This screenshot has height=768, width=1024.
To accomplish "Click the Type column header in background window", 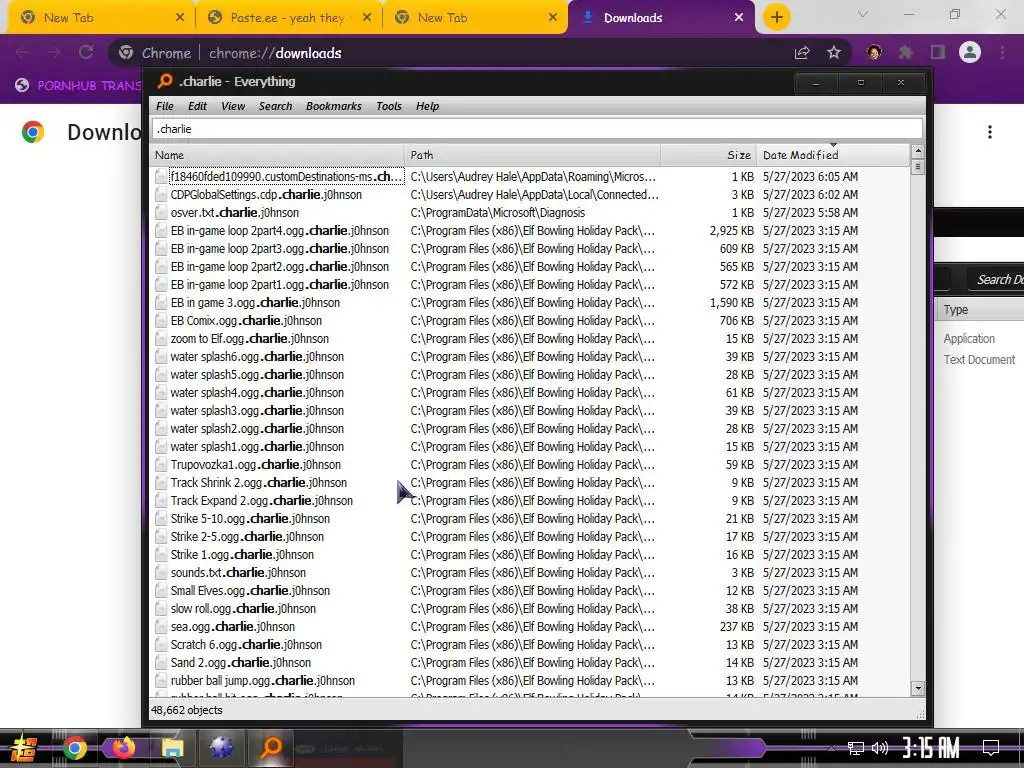I will point(956,310).
